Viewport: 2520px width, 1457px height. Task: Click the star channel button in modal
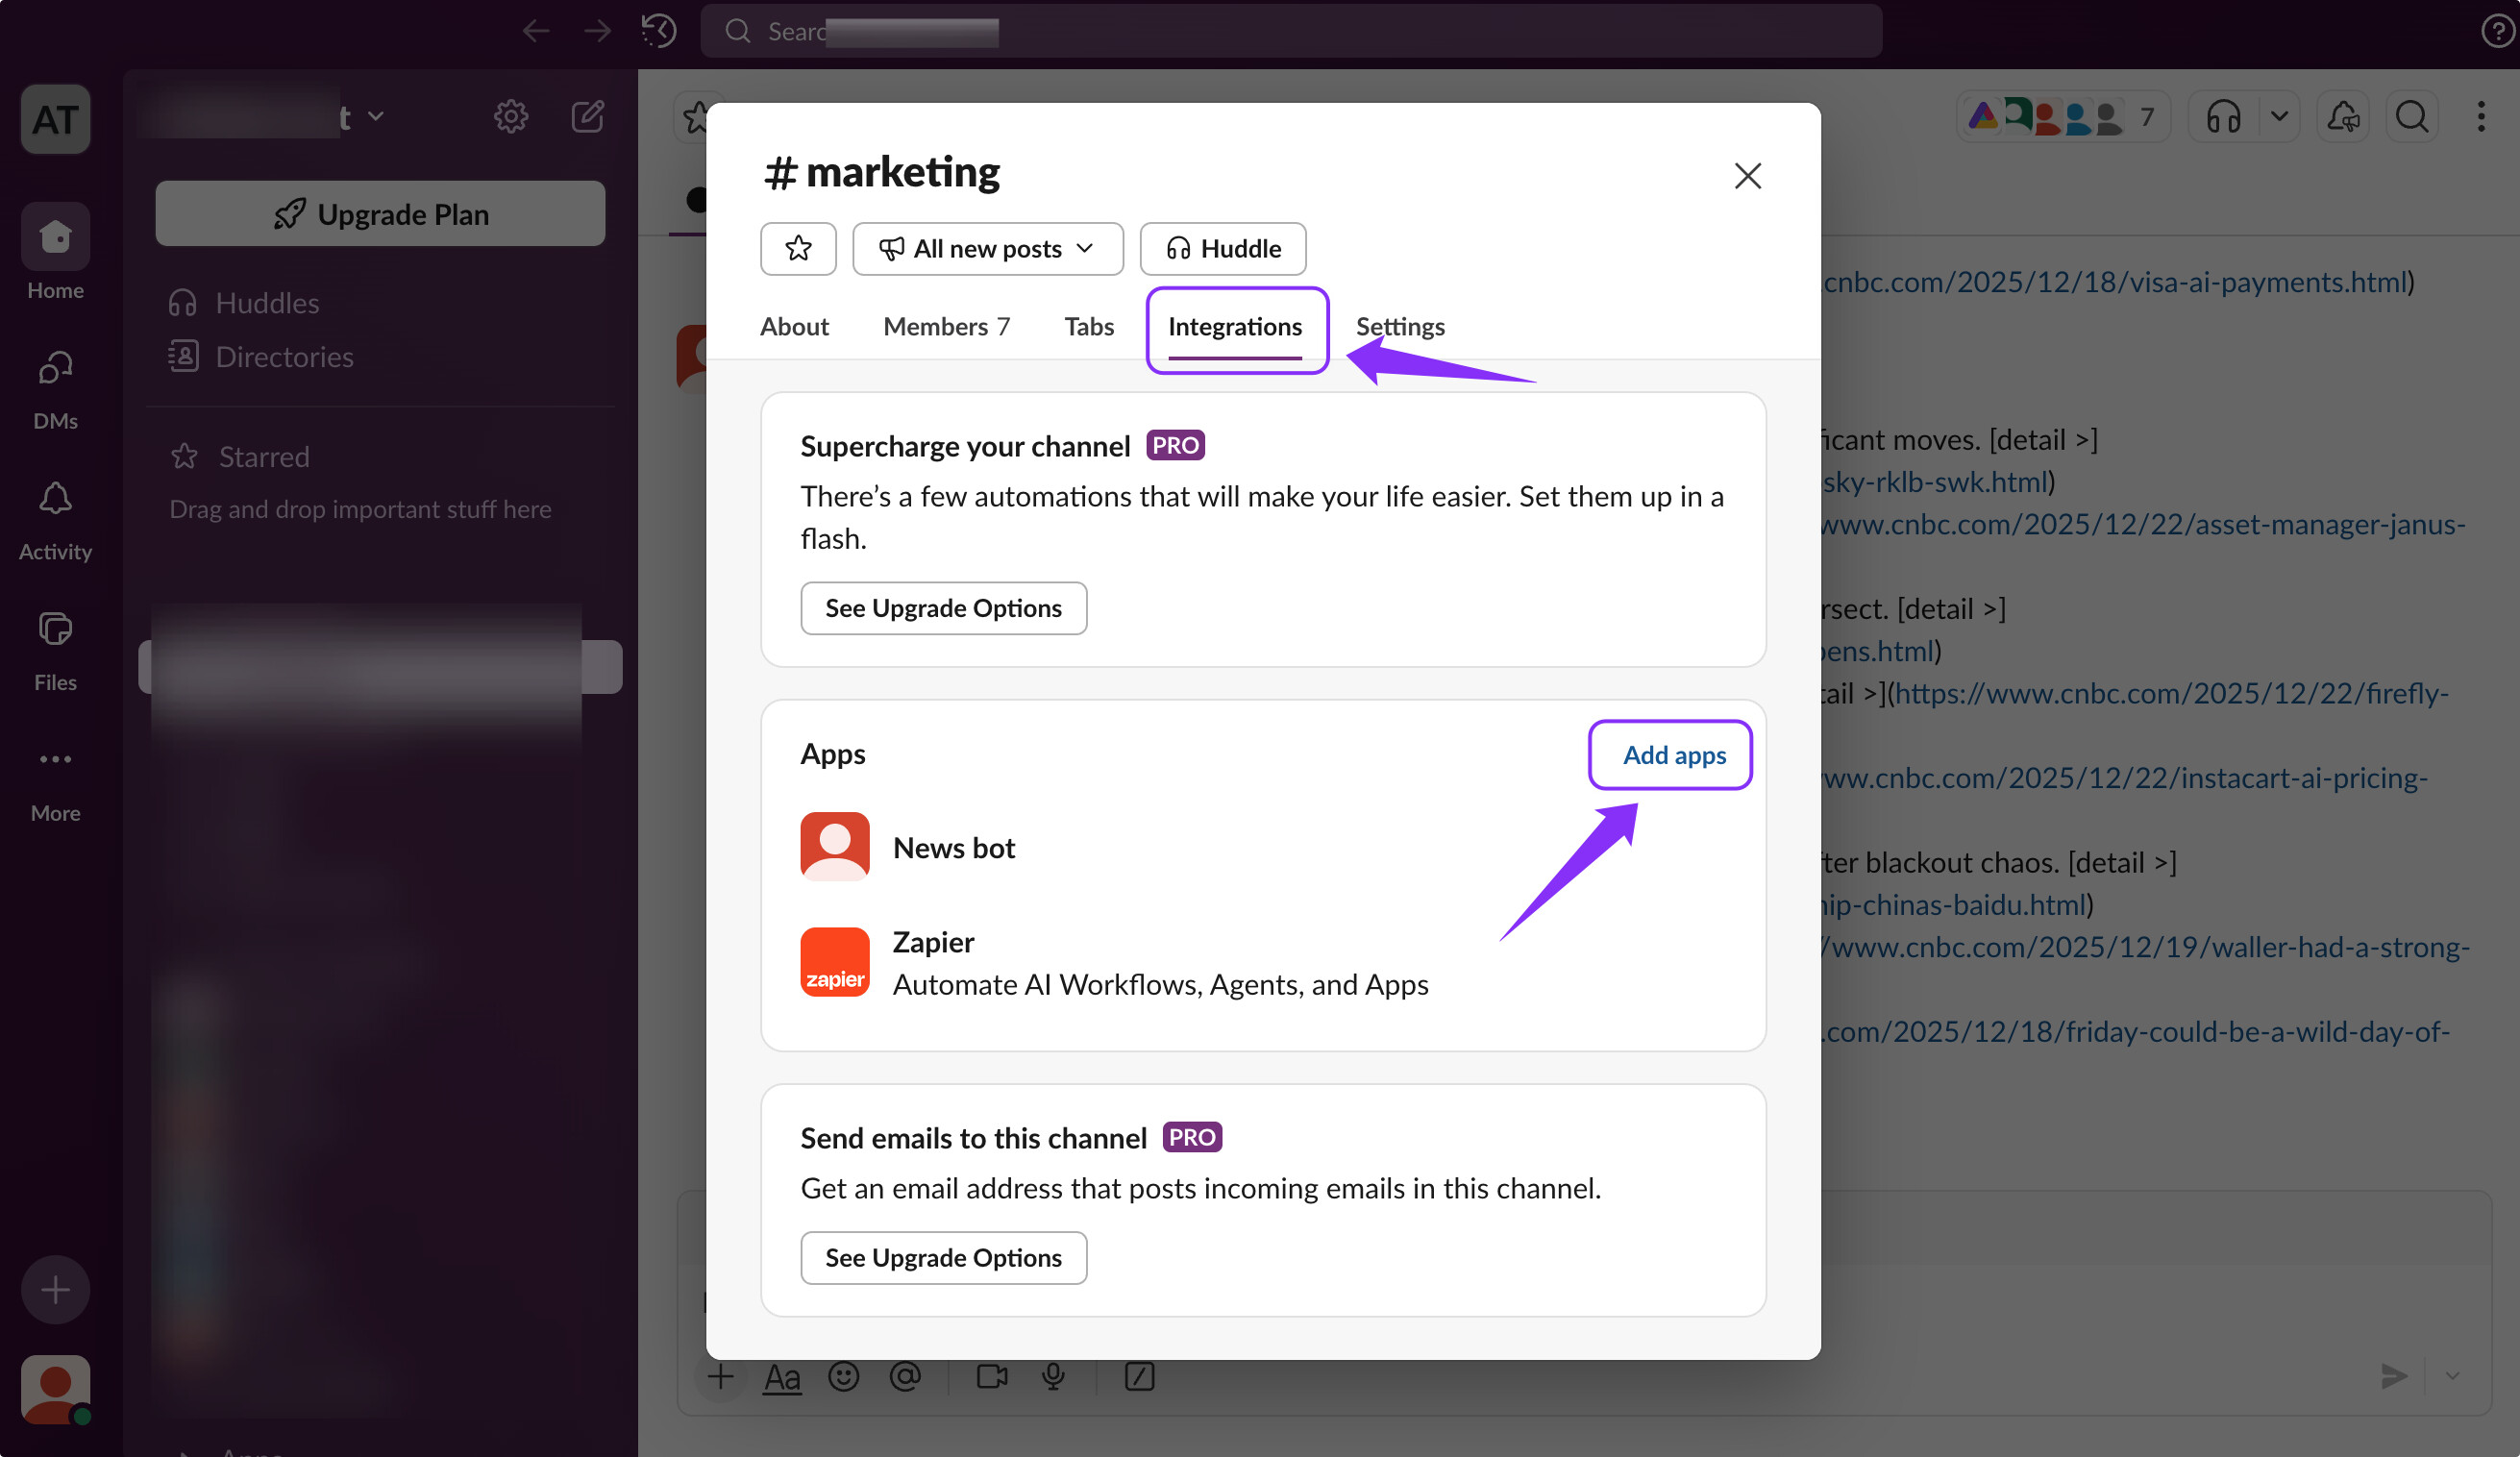[798, 248]
